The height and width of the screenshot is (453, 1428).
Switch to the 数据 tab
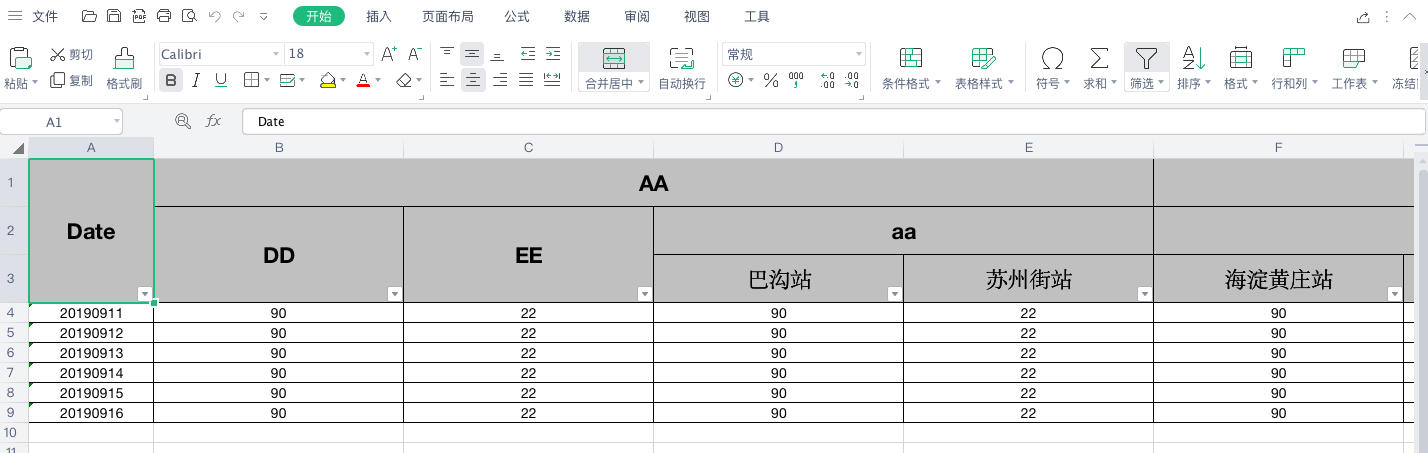tap(577, 17)
